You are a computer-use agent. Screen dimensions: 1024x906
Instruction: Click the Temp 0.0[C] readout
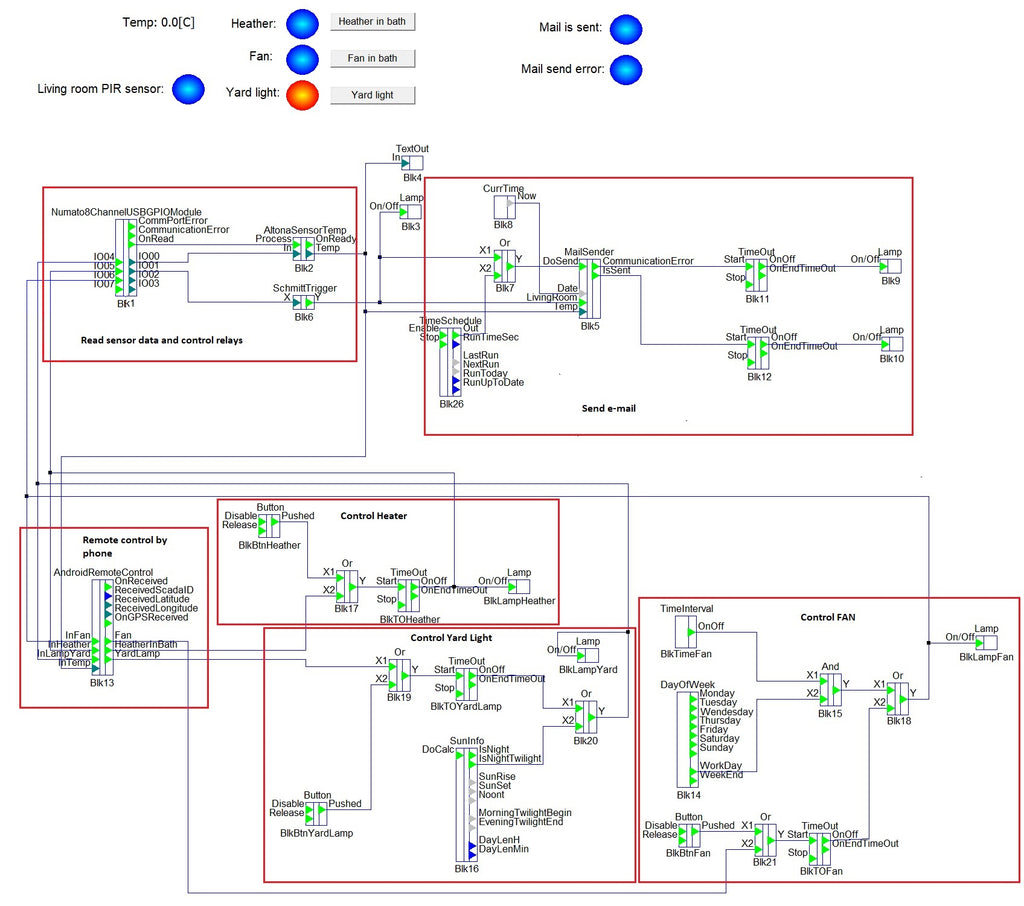coord(158,22)
